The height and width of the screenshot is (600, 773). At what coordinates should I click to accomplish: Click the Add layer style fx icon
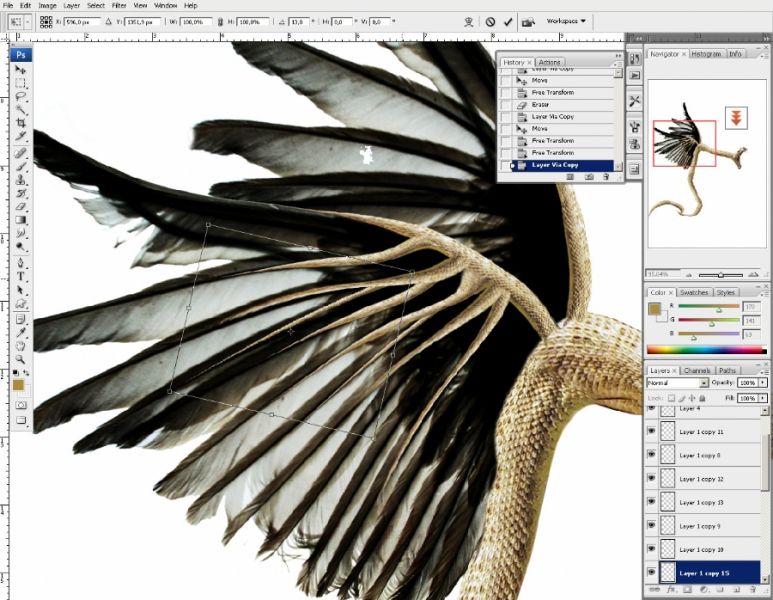click(671, 589)
